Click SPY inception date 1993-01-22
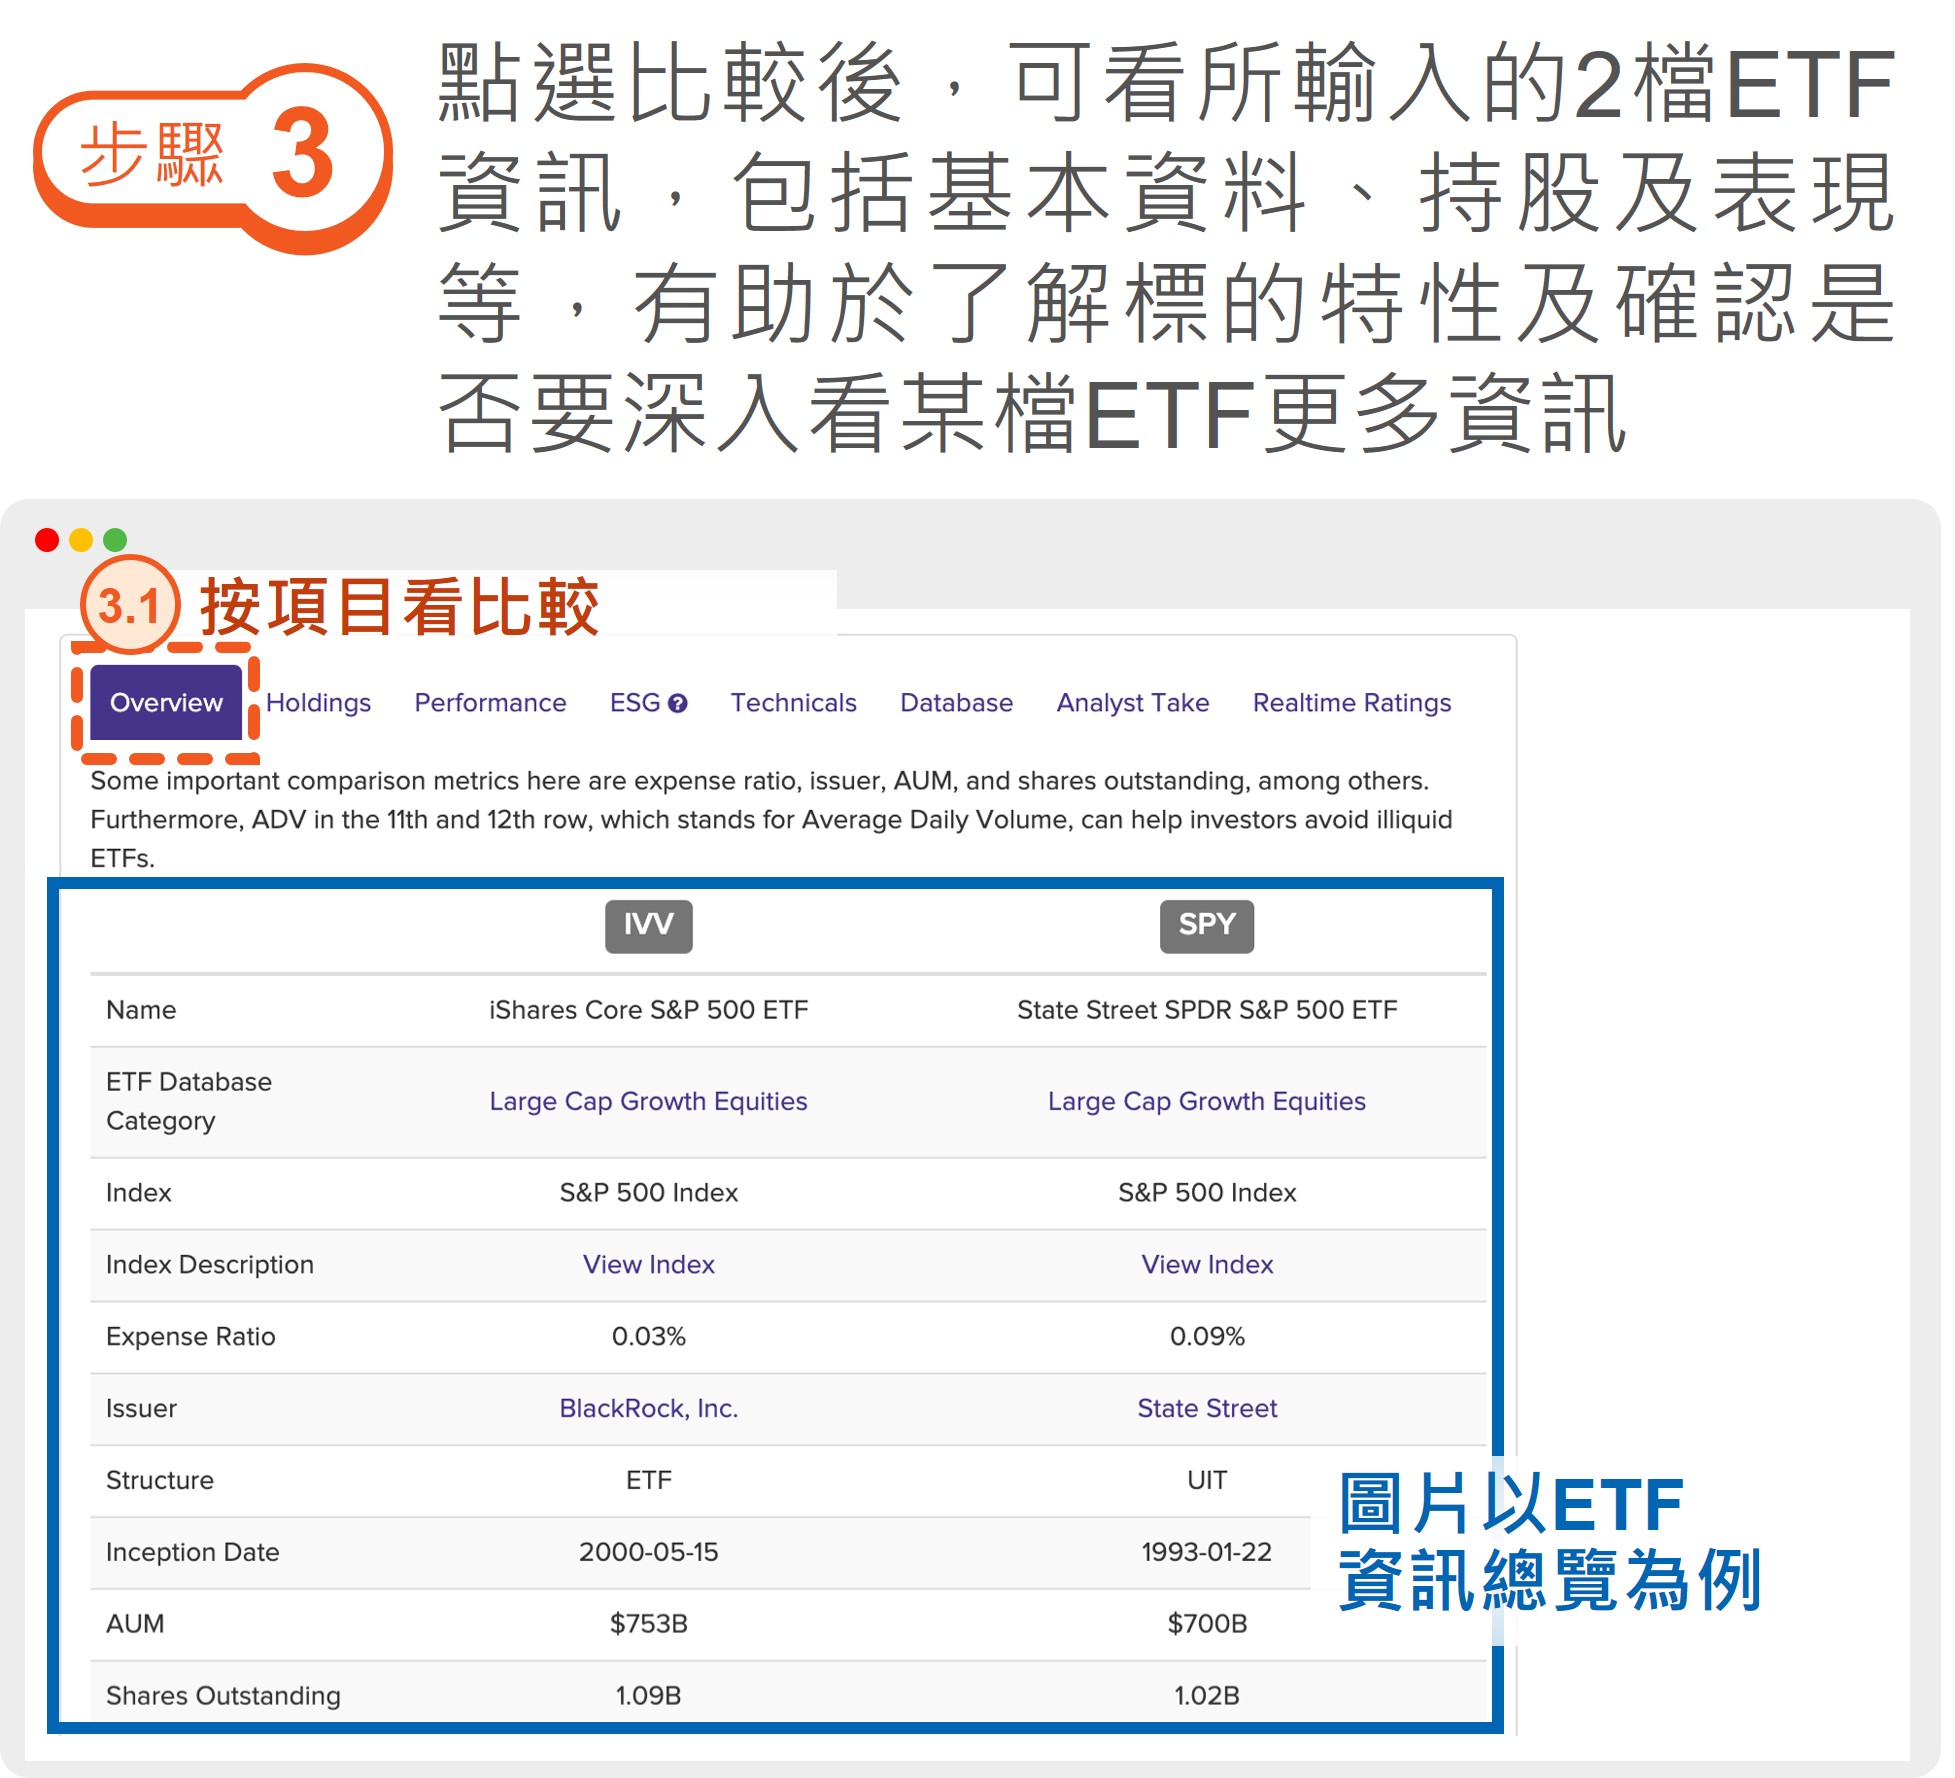 point(1207,1552)
